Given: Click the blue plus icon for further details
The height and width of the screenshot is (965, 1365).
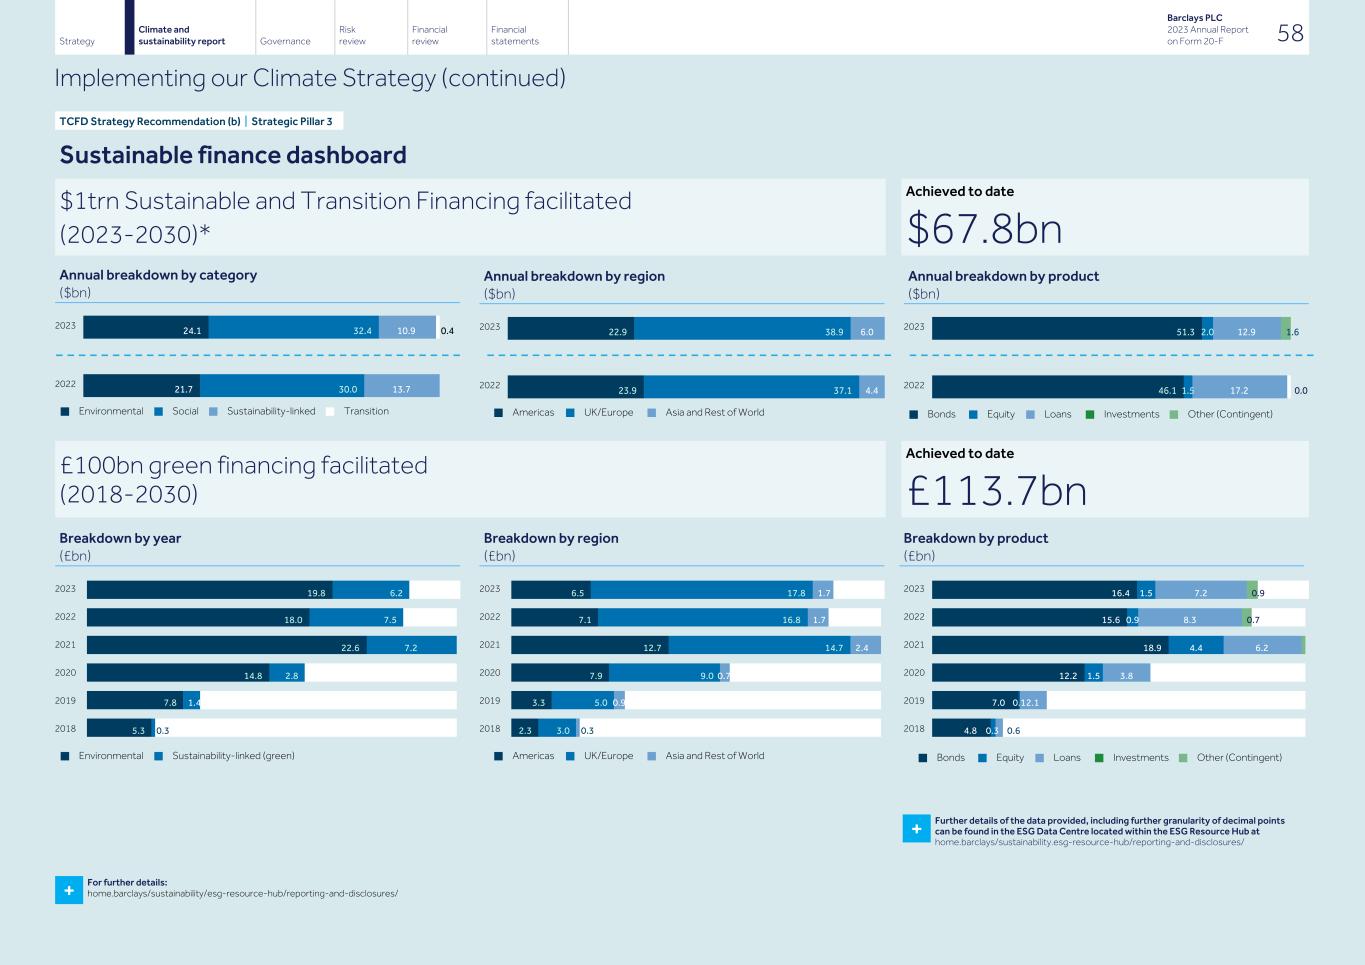Looking at the screenshot, I should tap(67, 889).
